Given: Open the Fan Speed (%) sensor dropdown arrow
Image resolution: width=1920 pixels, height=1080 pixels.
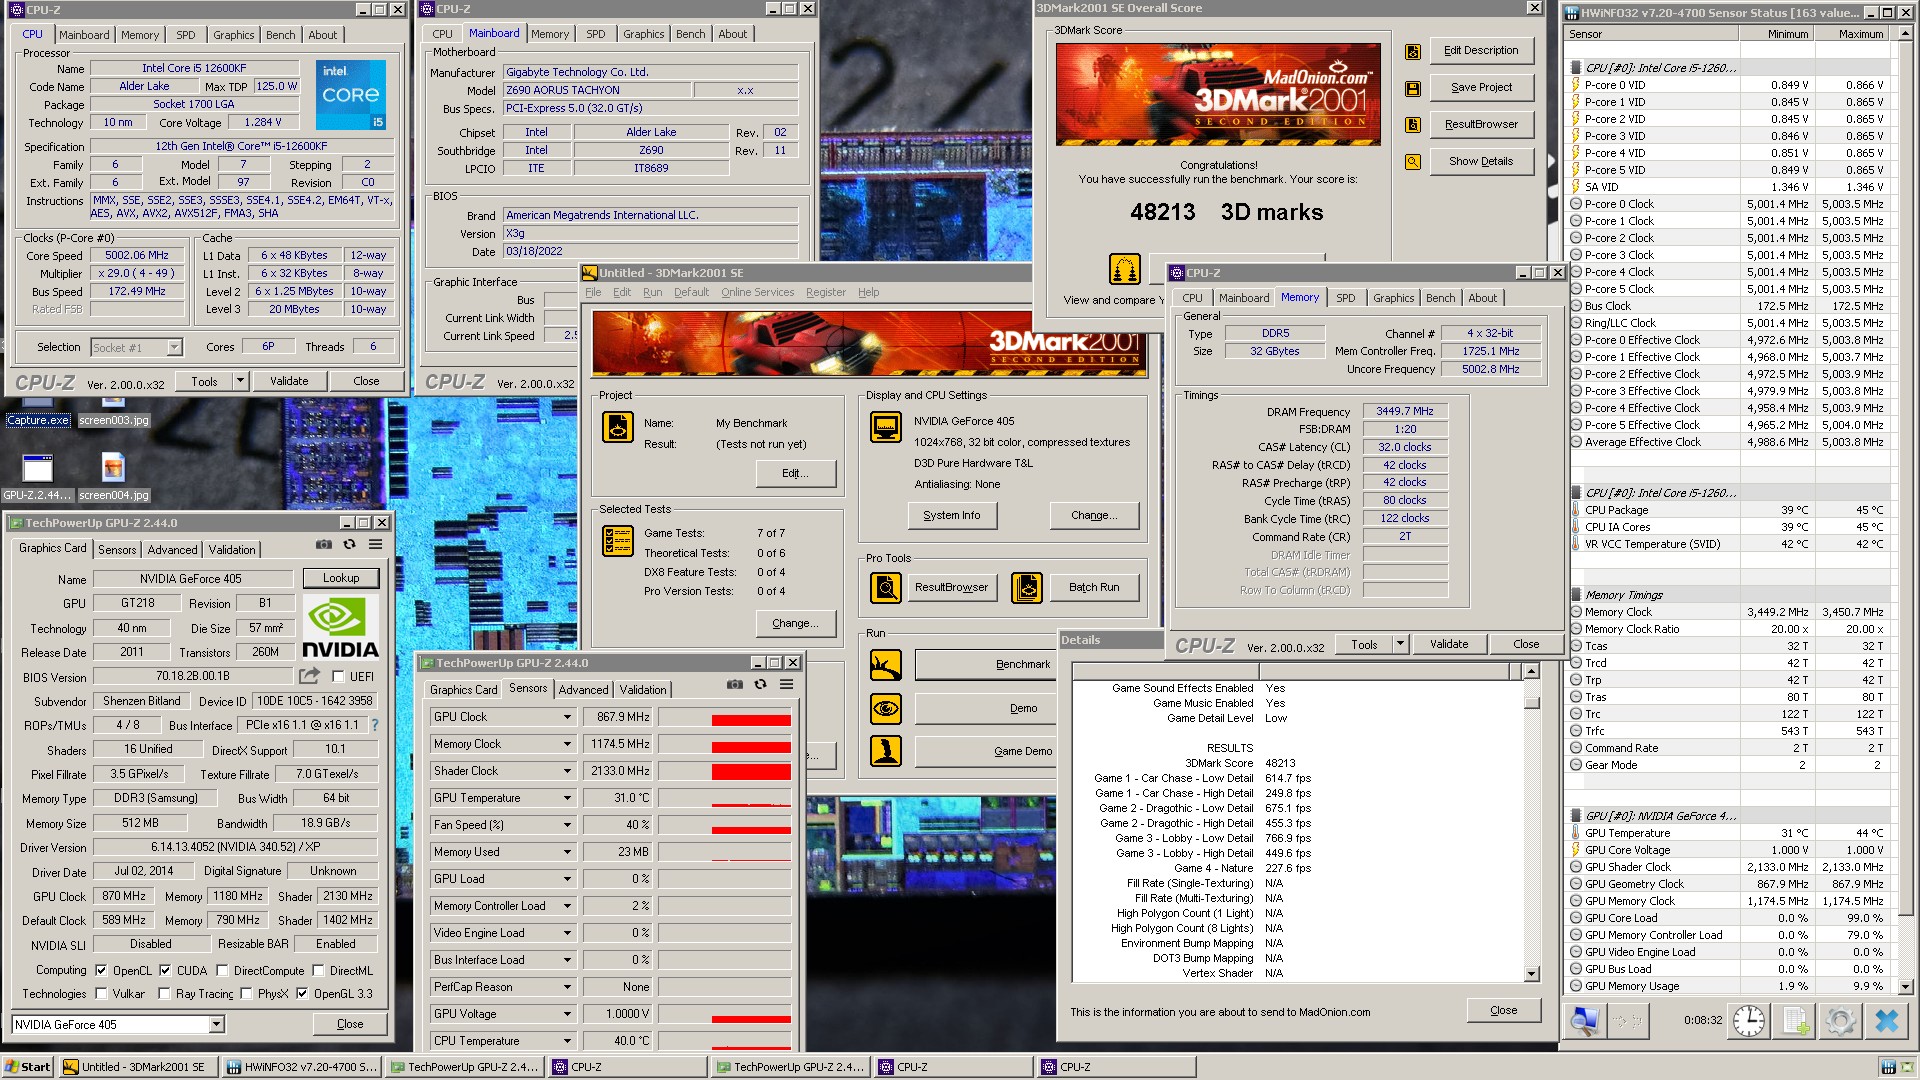Looking at the screenshot, I should point(567,825).
